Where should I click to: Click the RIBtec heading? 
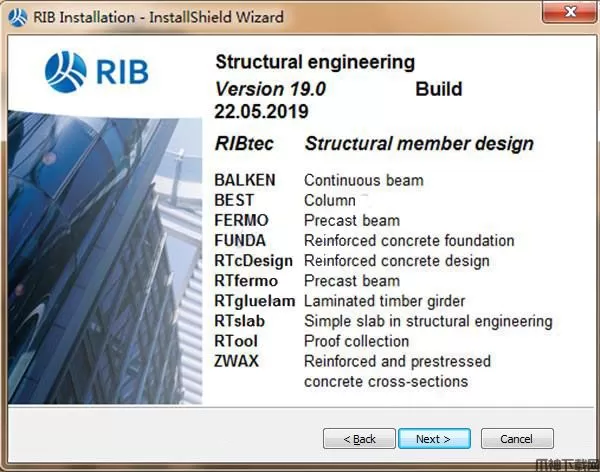pyautogui.click(x=244, y=144)
